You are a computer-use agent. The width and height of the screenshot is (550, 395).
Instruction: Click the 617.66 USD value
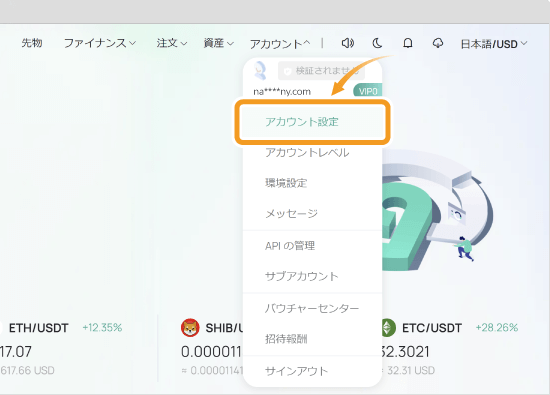pyautogui.click(x=27, y=370)
